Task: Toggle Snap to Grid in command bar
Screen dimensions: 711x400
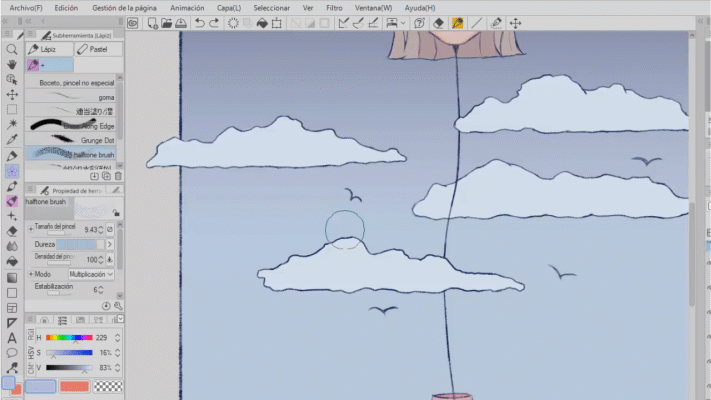Action: 373,23
